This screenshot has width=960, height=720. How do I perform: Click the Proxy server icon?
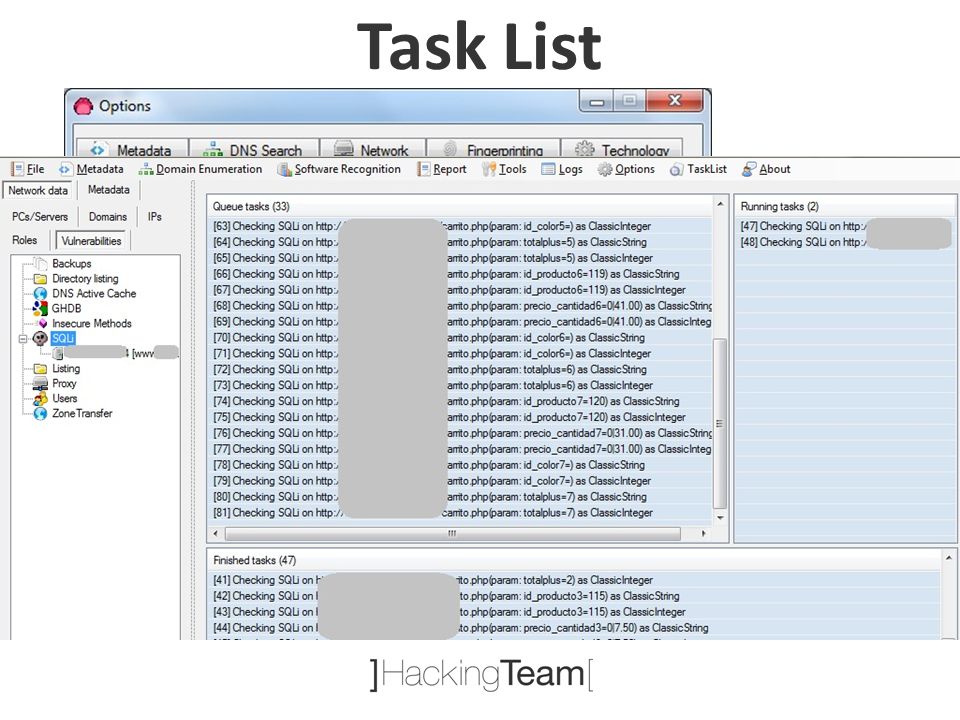(x=40, y=383)
